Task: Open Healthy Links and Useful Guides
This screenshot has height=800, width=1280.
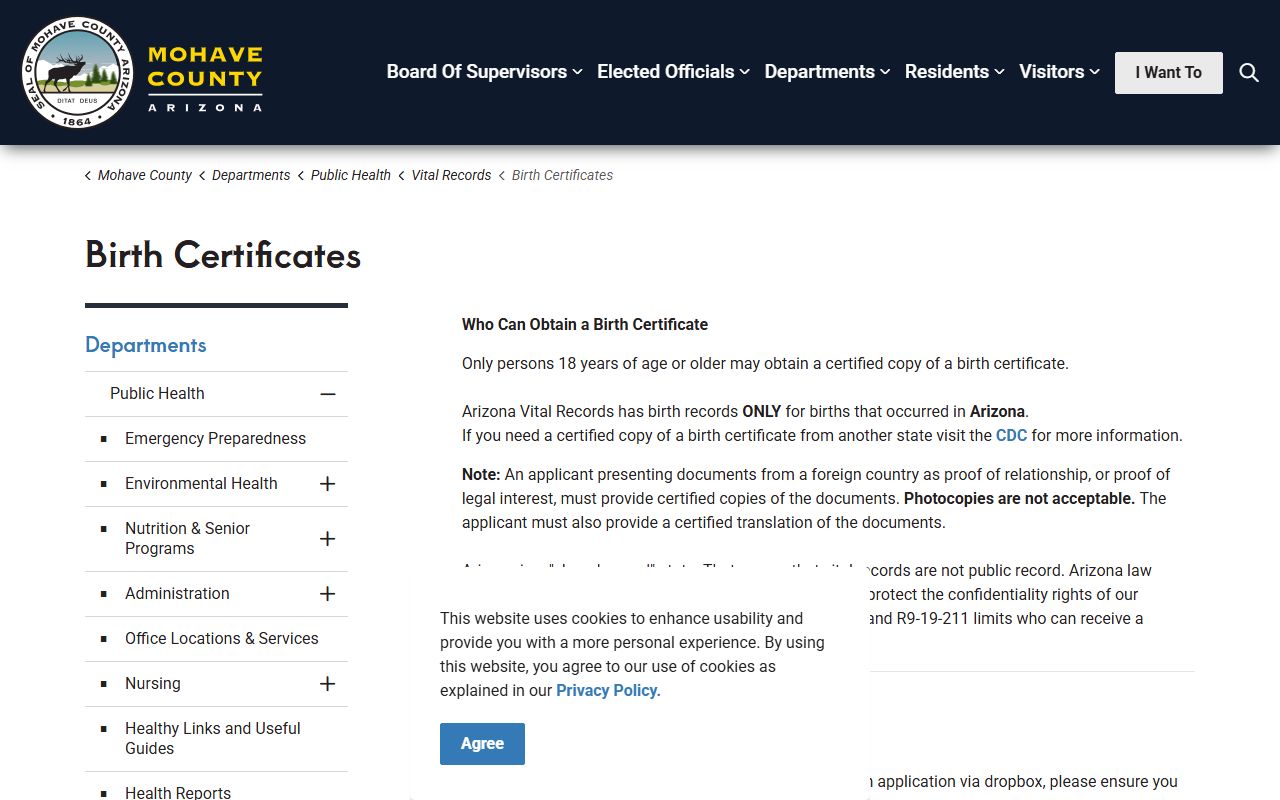Action: pyautogui.click(x=212, y=739)
